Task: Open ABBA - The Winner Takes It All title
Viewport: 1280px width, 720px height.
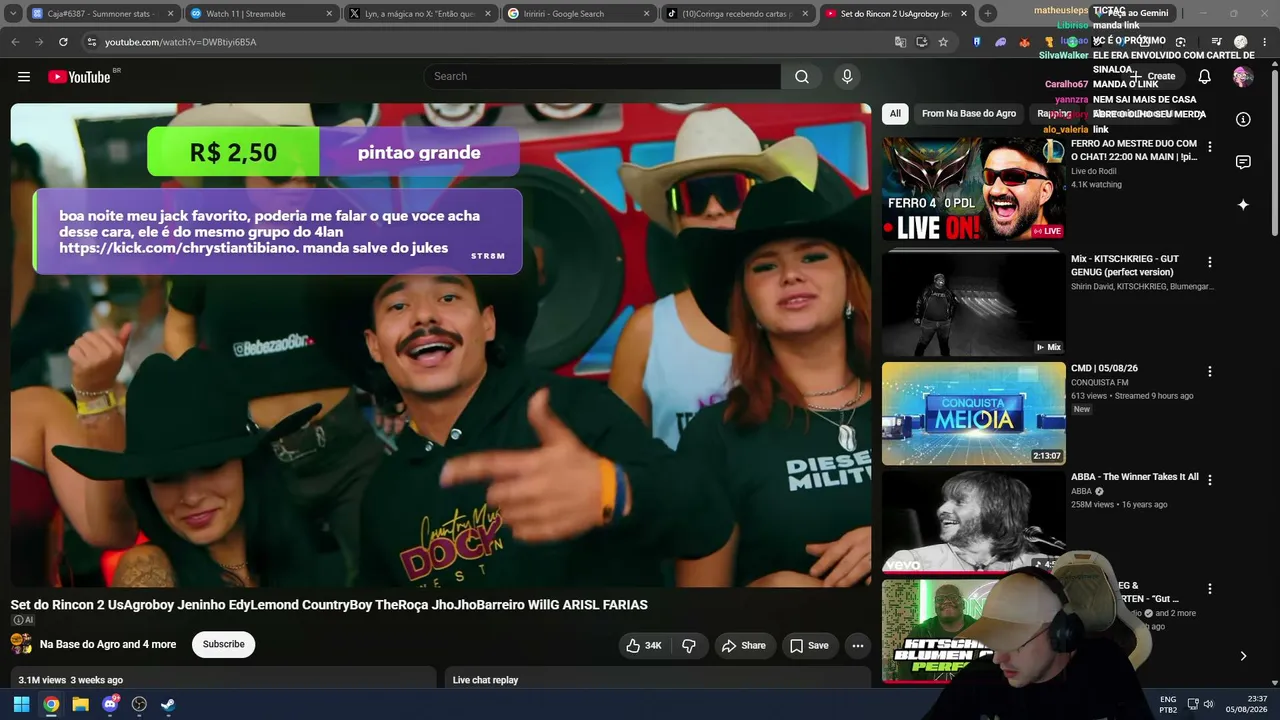Action: pos(1134,477)
